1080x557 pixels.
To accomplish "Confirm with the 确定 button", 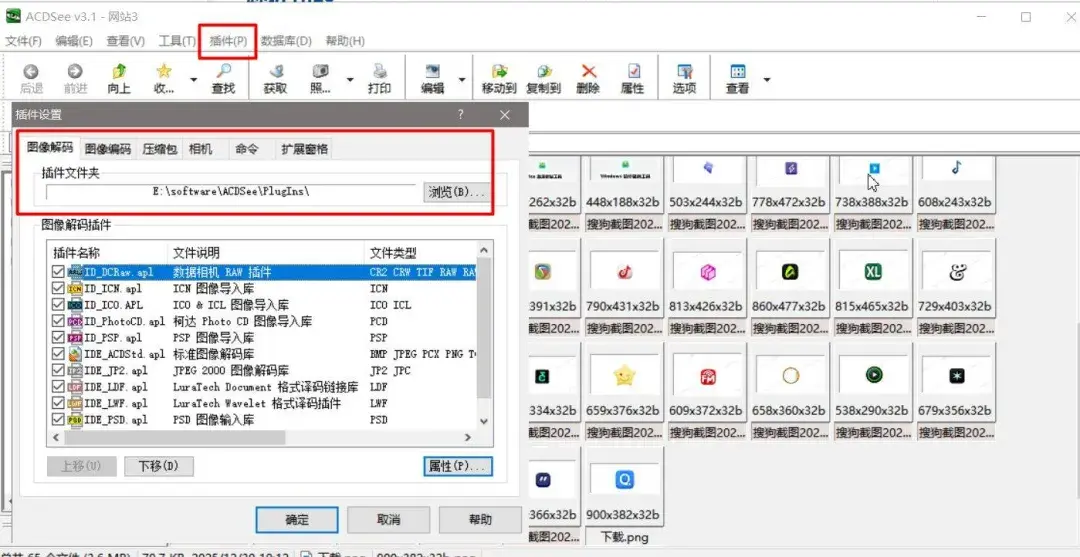I will point(297,520).
